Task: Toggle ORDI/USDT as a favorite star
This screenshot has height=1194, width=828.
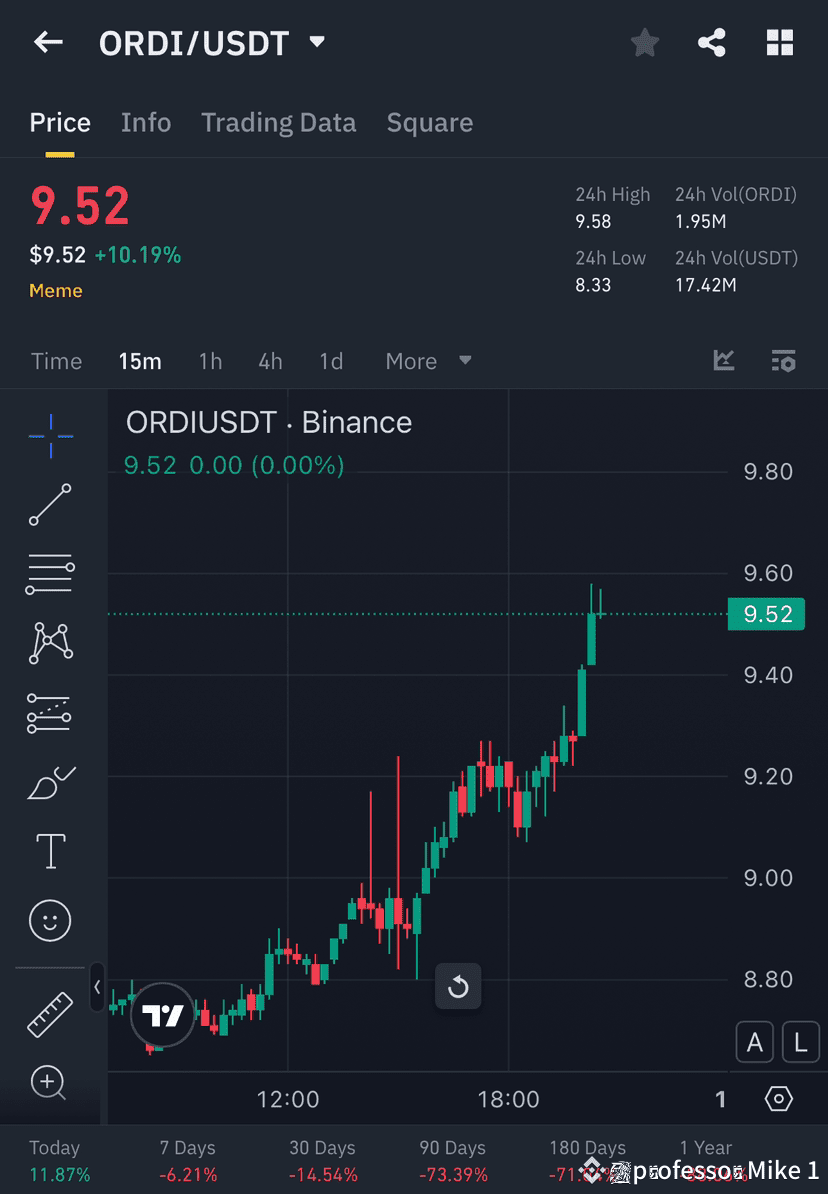Action: tap(644, 42)
